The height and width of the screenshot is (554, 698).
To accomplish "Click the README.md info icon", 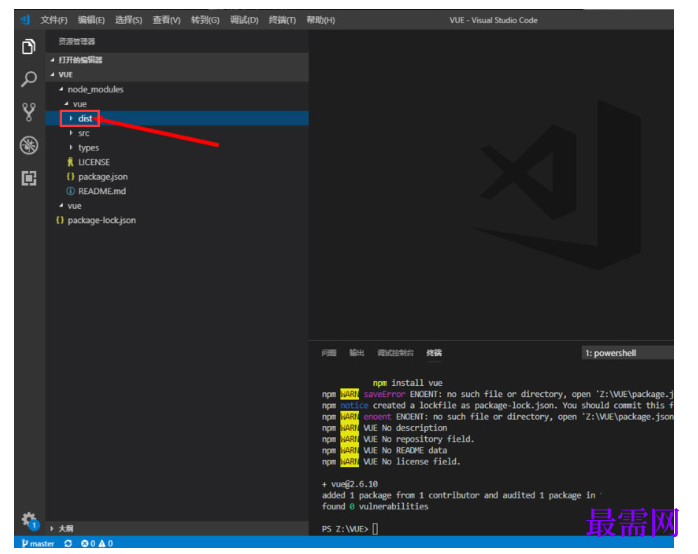I will click(70, 191).
